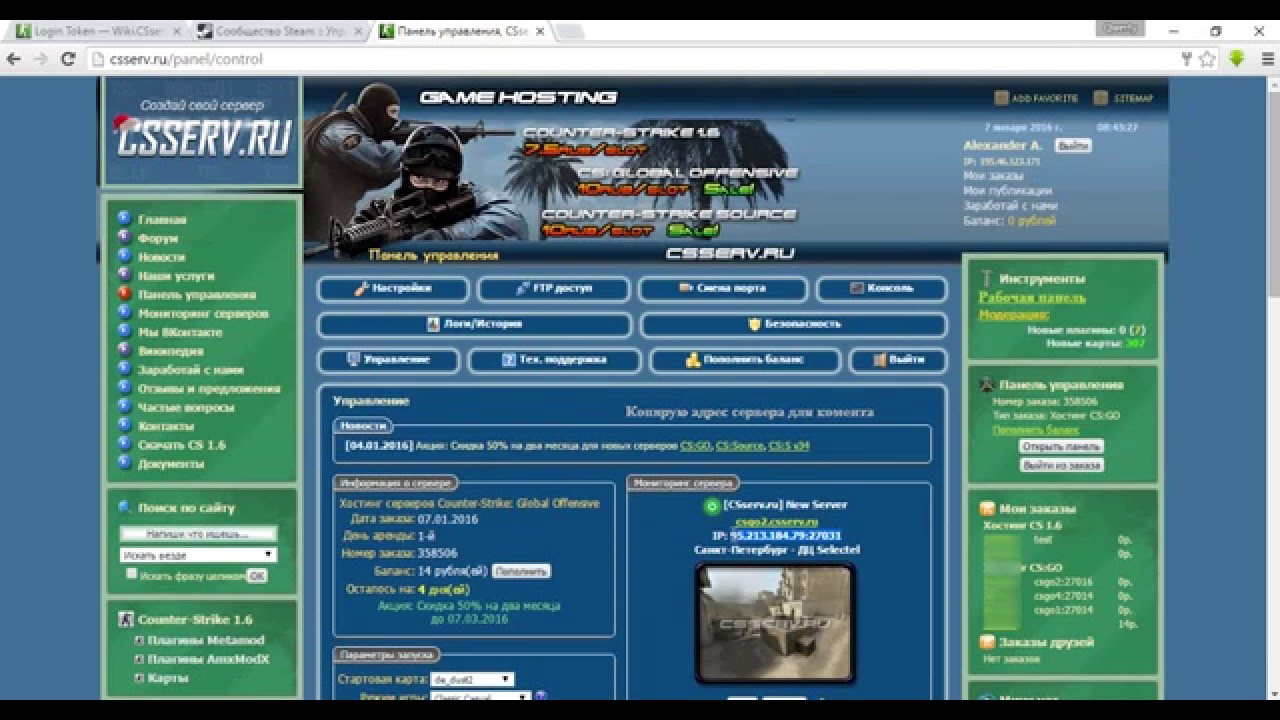Open the Главная sidebar link
Image resolution: width=1280 pixels, height=720 pixels.
(x=162, y=219)
